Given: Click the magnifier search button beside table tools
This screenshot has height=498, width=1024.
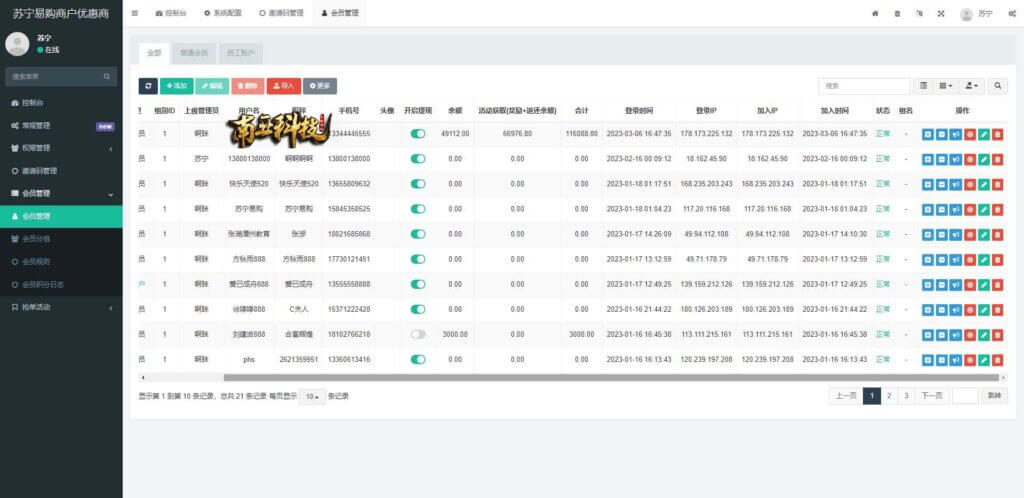Looking at the screenshot, I should tap(998, 86).
